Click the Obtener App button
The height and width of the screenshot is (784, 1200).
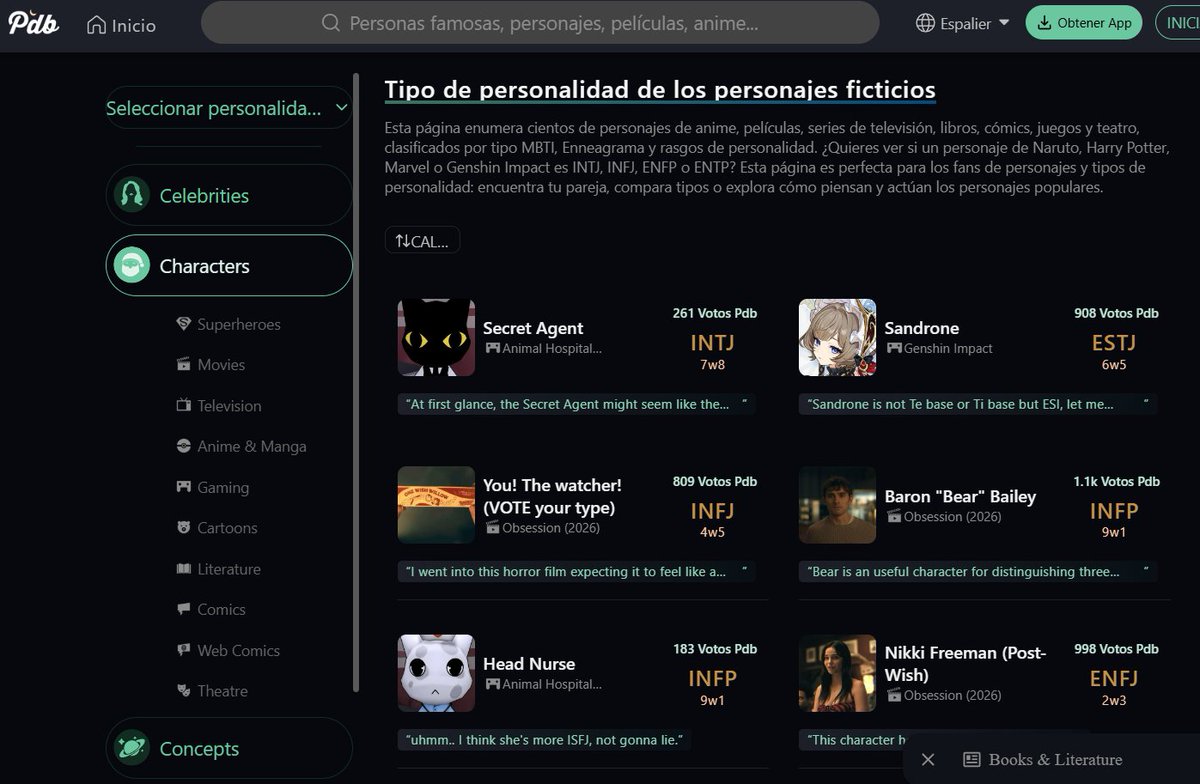[1084, 23]
